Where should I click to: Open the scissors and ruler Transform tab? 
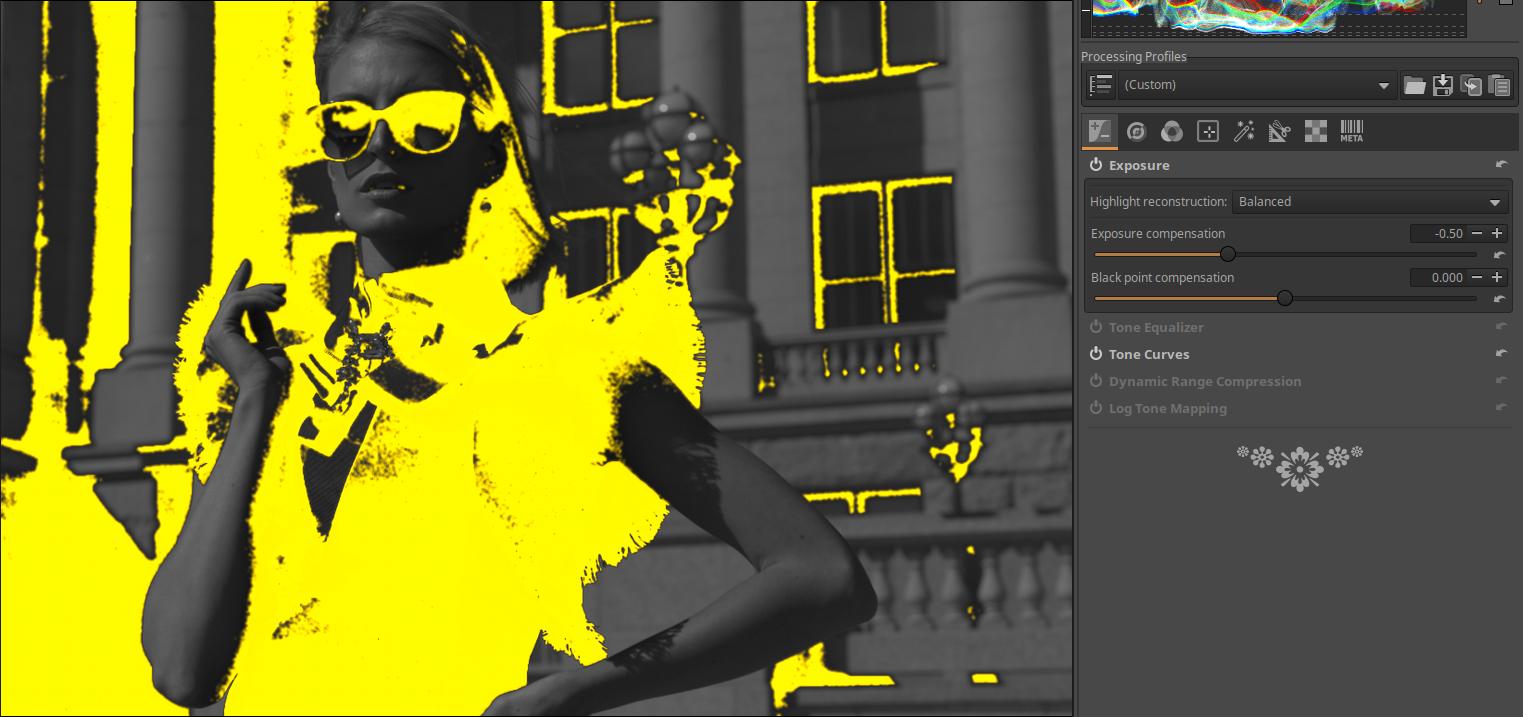[1279, 131]
